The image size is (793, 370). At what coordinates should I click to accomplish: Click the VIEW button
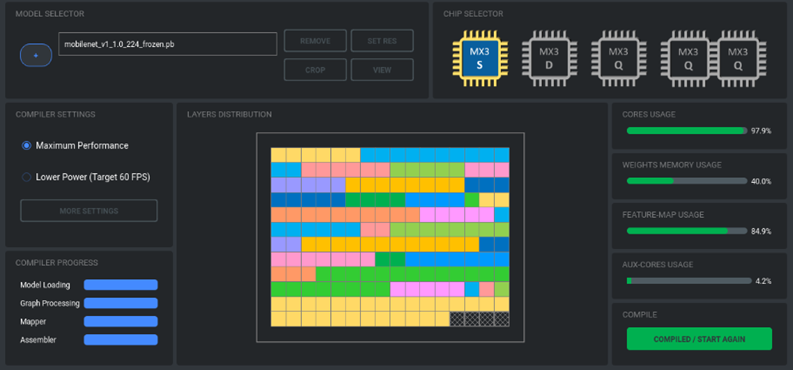point(382,70)
